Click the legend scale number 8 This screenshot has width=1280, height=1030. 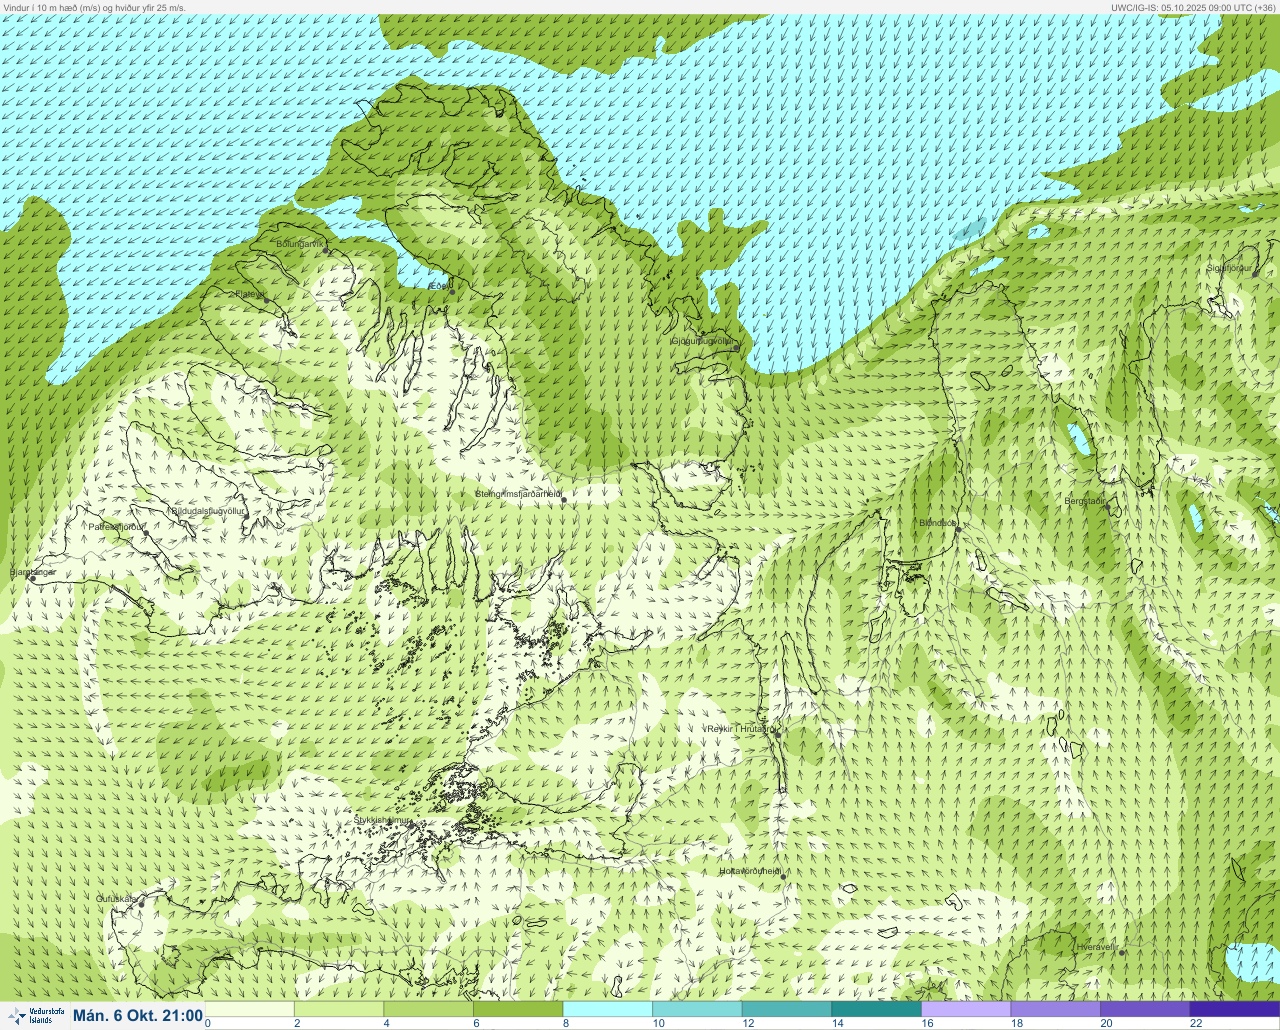[567, 1023]
